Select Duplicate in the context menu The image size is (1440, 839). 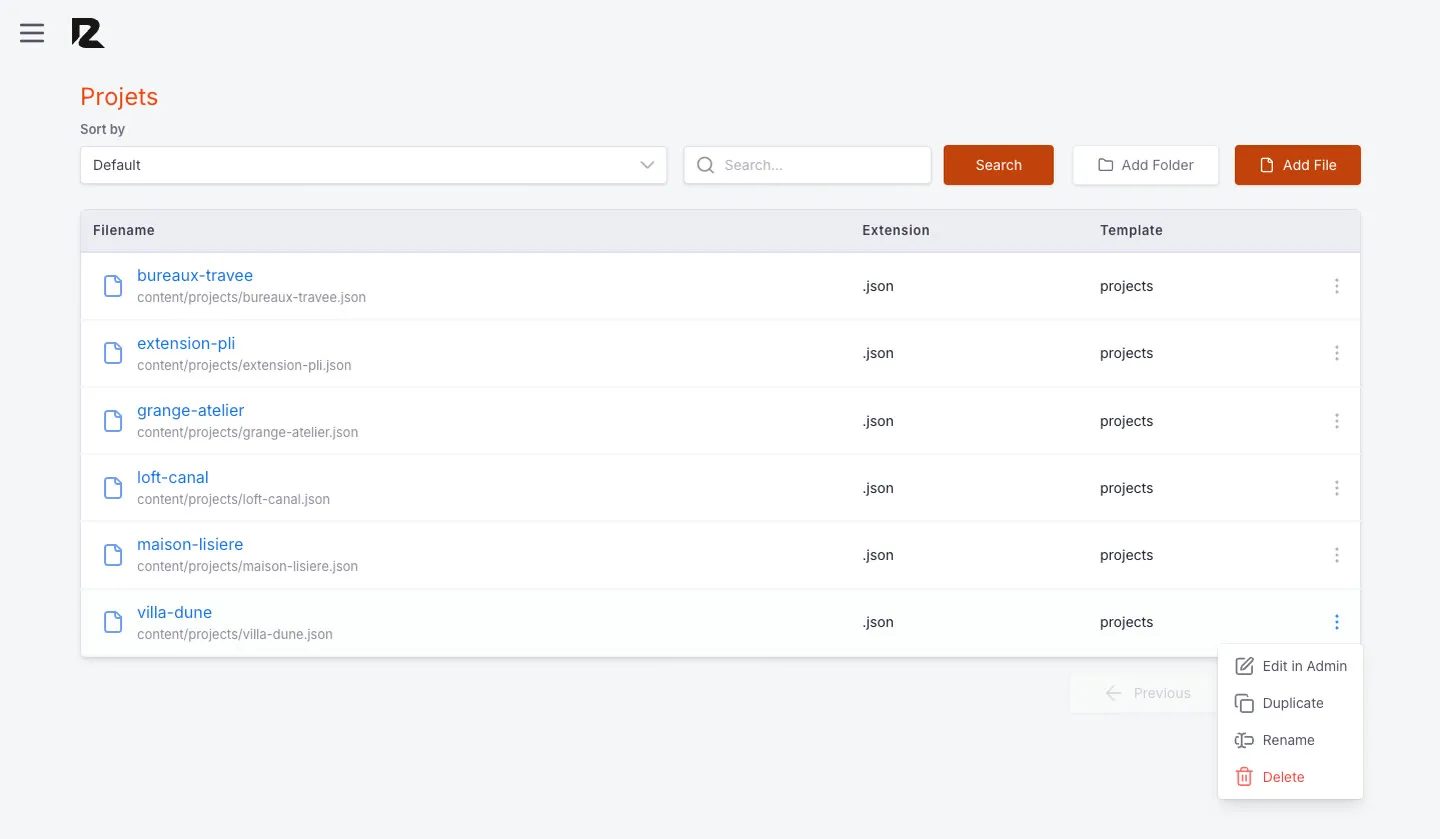1290,703
